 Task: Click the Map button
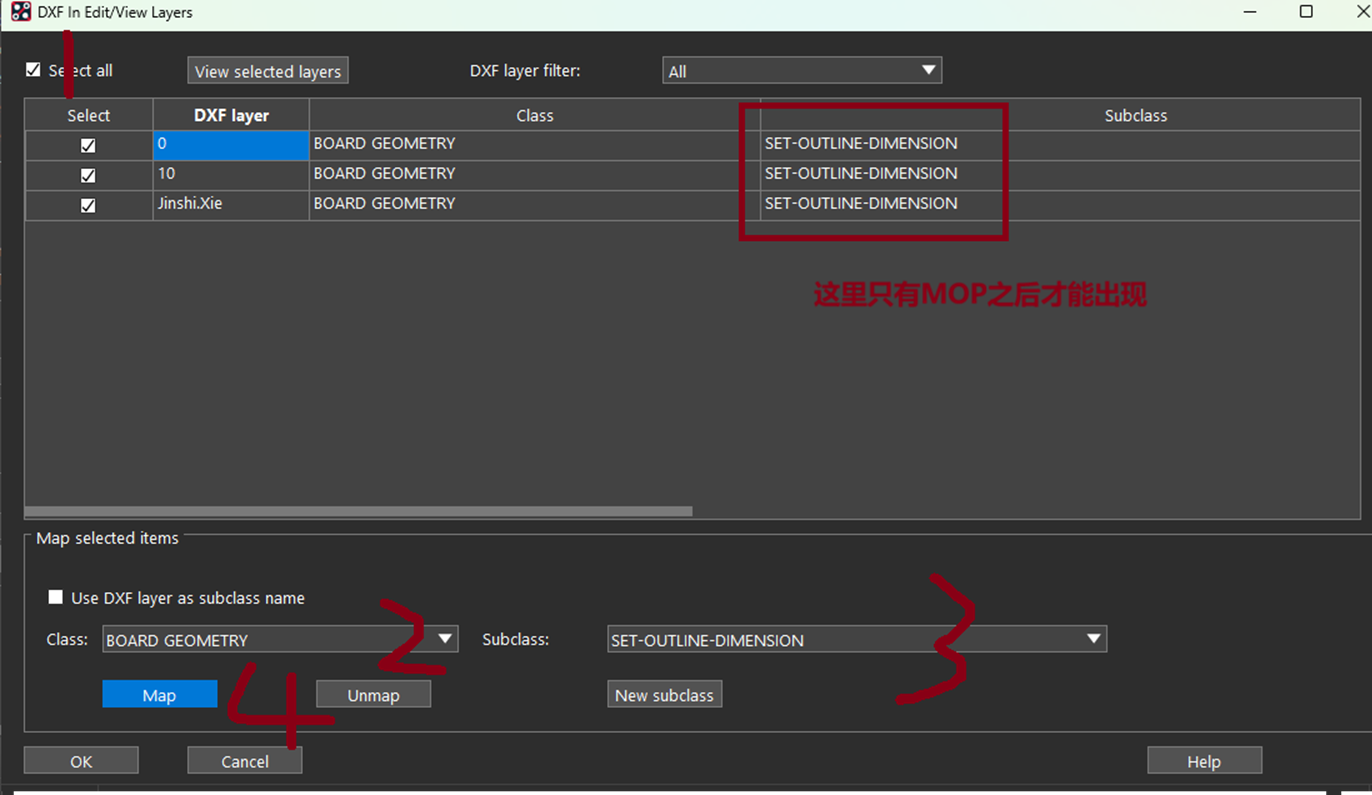coord(160,694)
